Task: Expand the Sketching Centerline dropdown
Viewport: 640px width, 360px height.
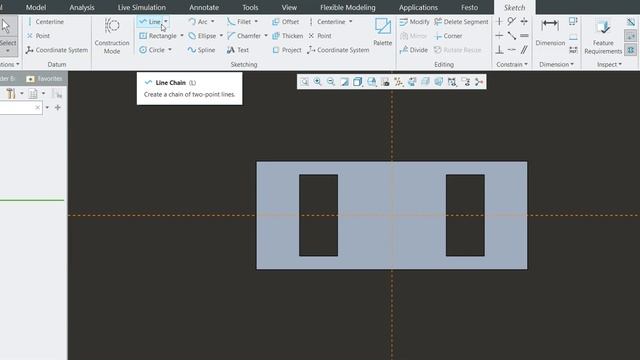Action: pos(351,22)
